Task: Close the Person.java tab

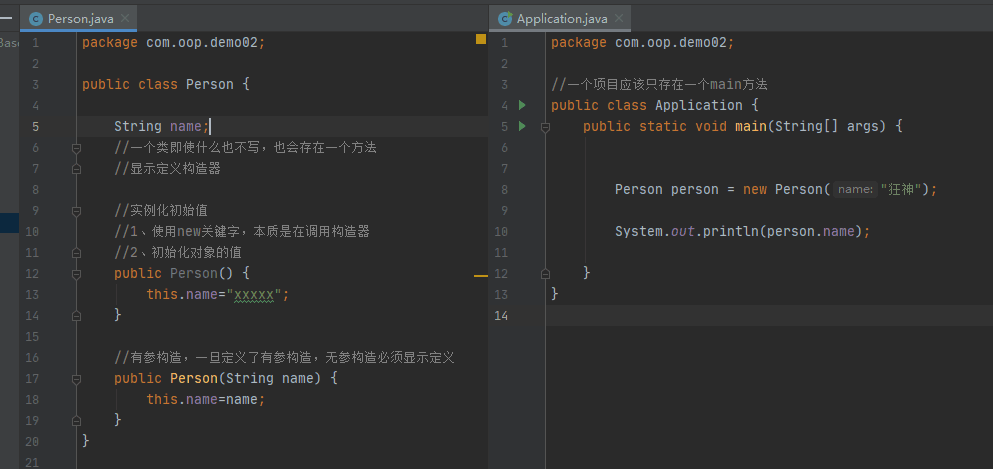Action: 124,19
